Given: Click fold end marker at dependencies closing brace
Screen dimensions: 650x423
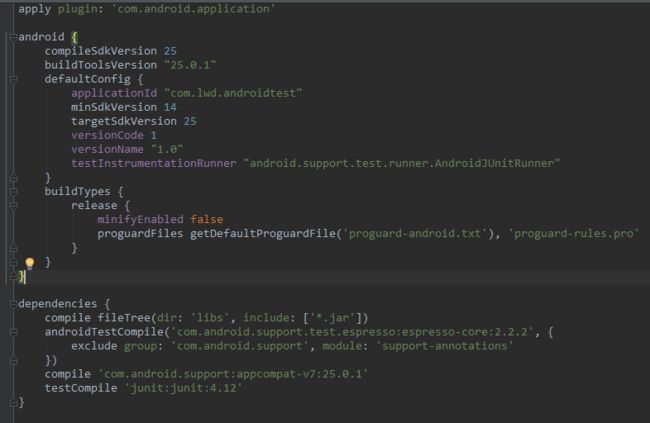Looking at the screenshot, I should coord(13,402).
